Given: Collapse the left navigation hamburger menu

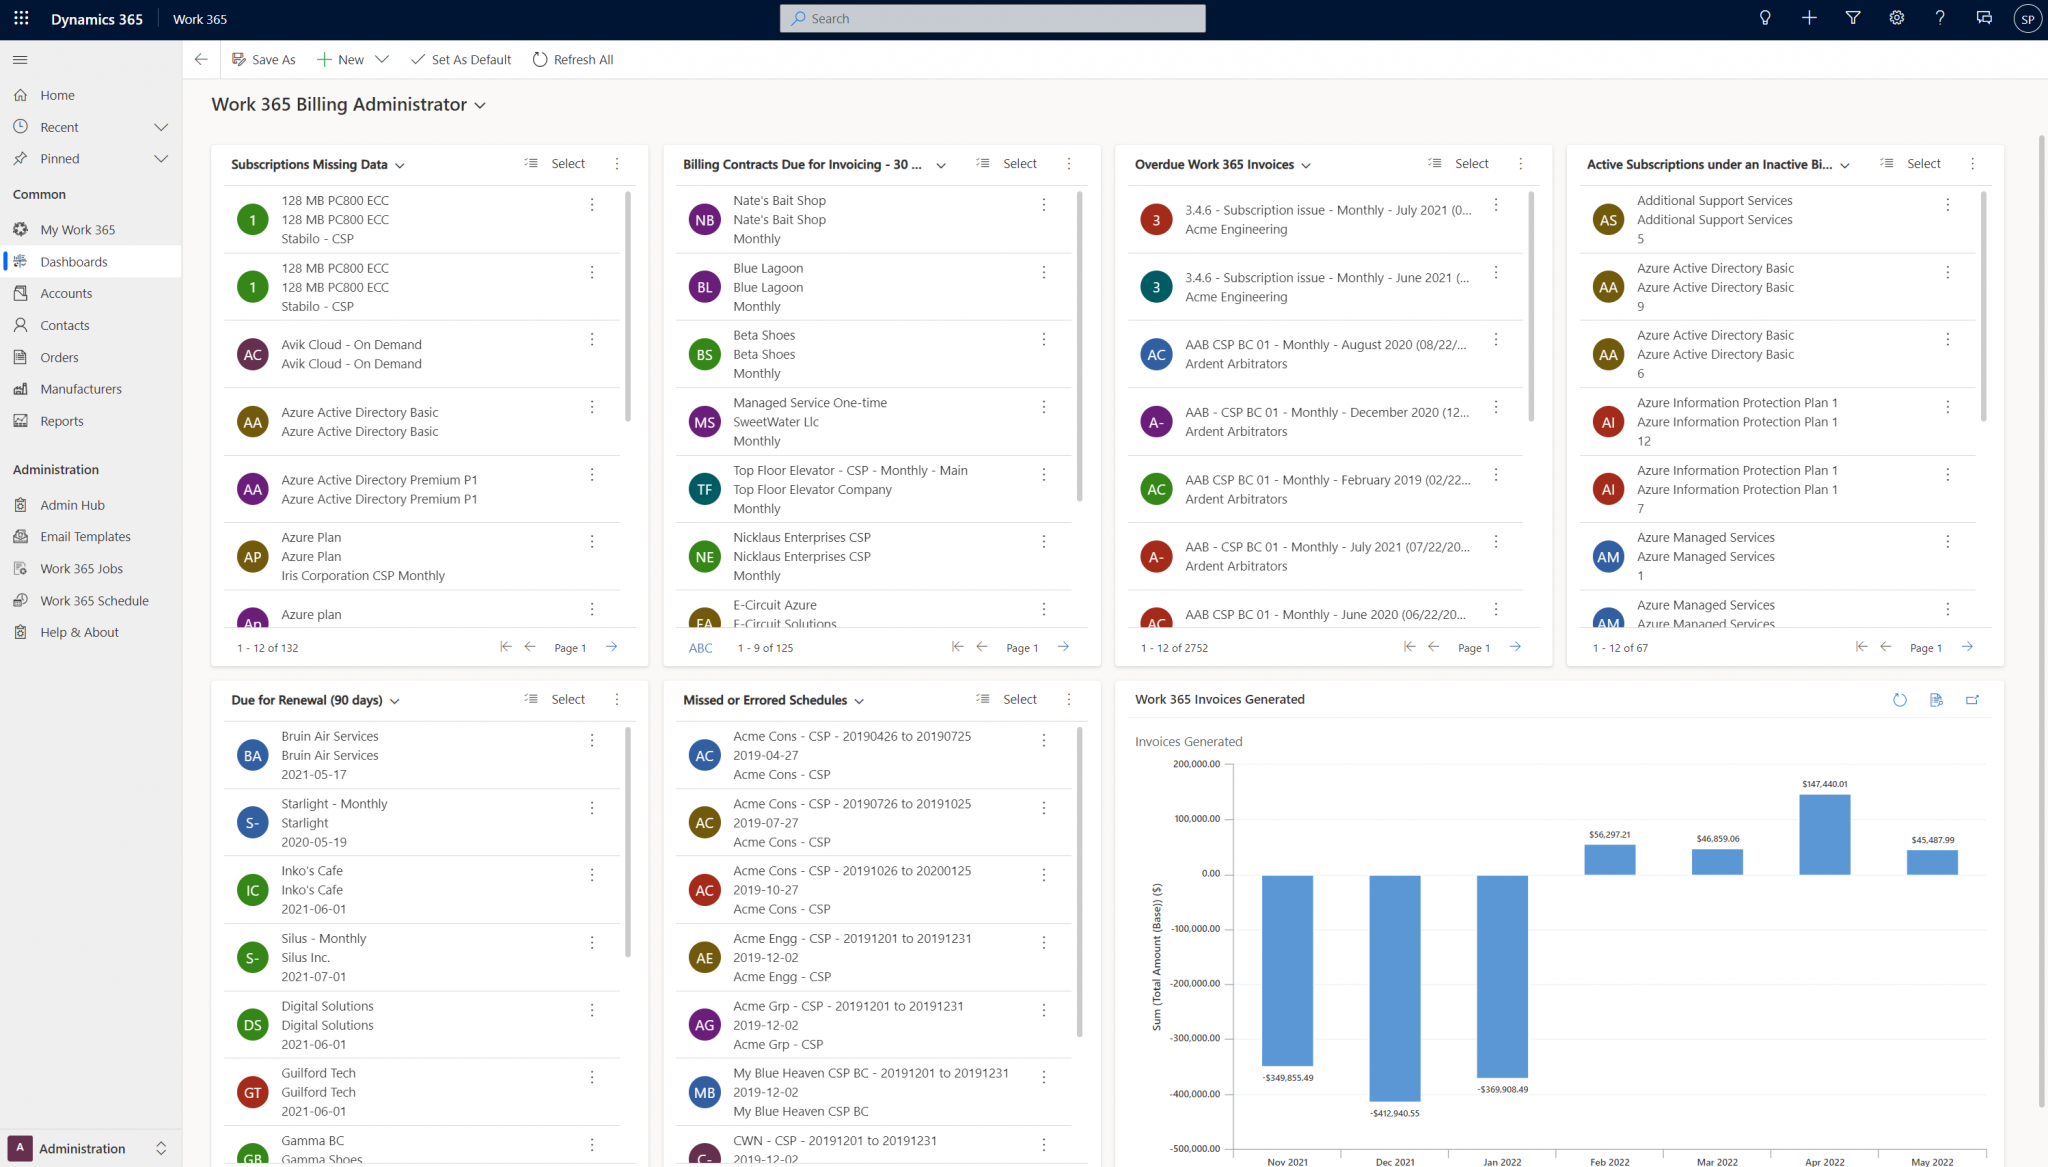Looking at the screenshot, I should pos(20,60).
